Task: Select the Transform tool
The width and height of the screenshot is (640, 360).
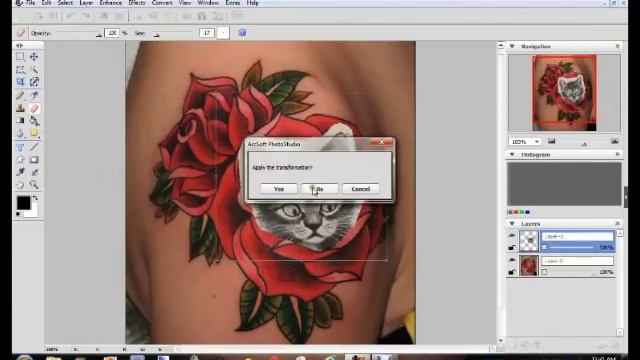Action: (34, 82)
